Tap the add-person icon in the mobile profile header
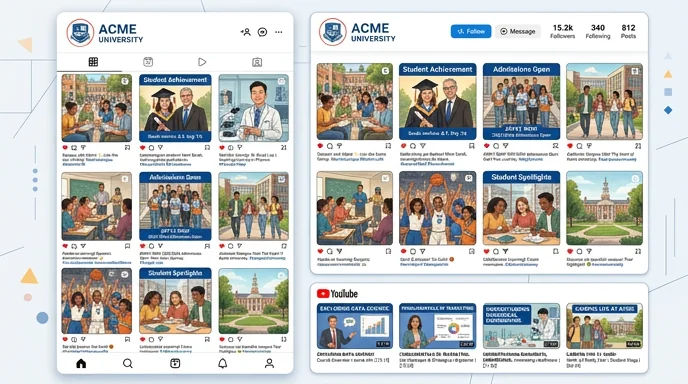The height and width of the screenshot is (384, 688). (245, 32)
